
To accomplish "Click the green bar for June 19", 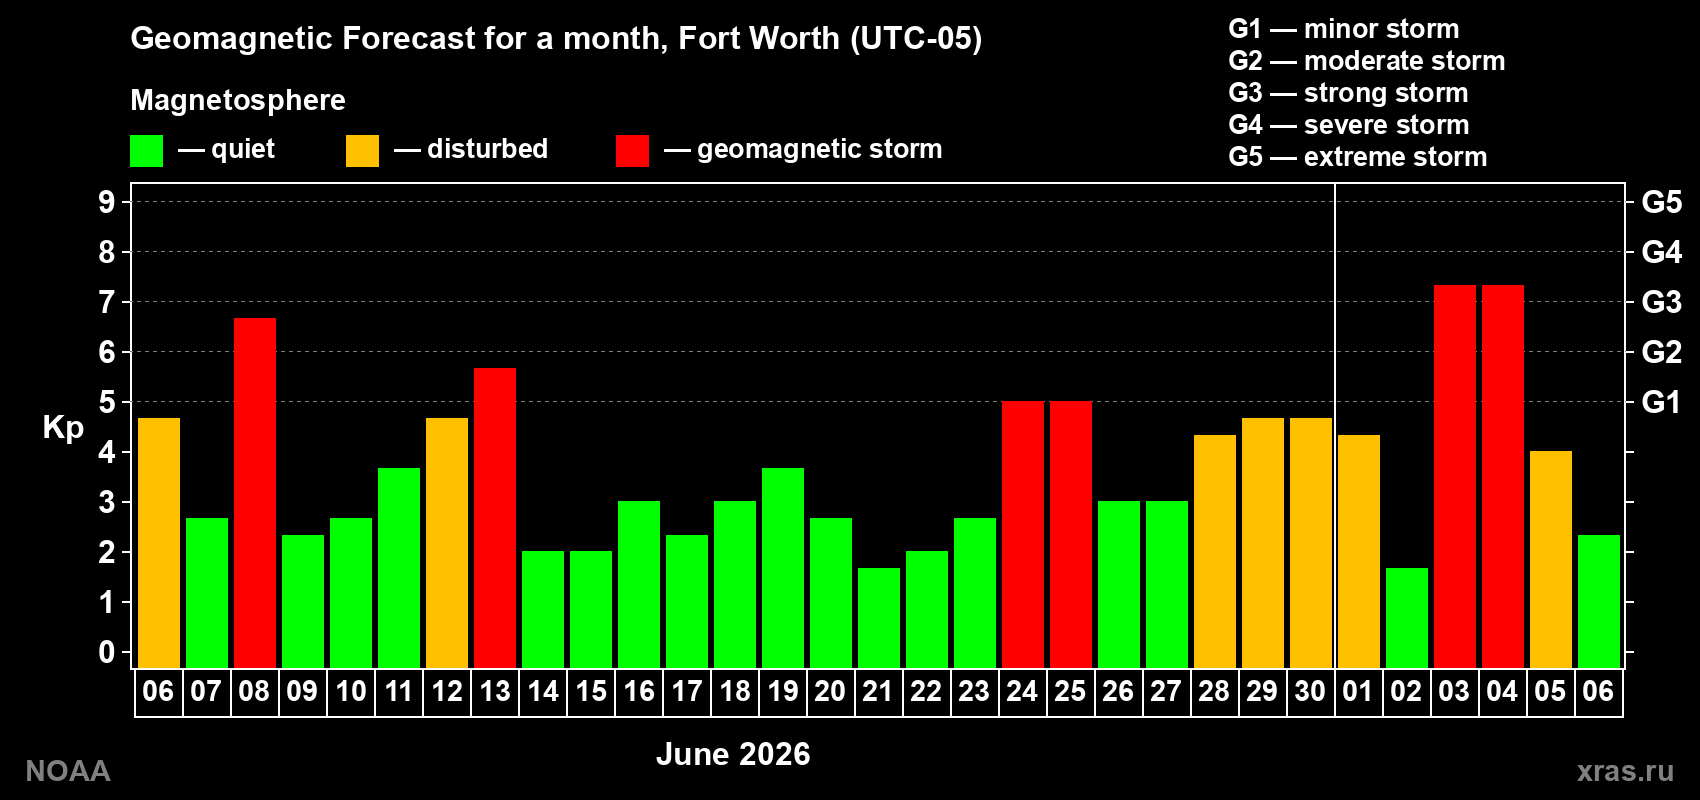I will (x=783, y=568).
